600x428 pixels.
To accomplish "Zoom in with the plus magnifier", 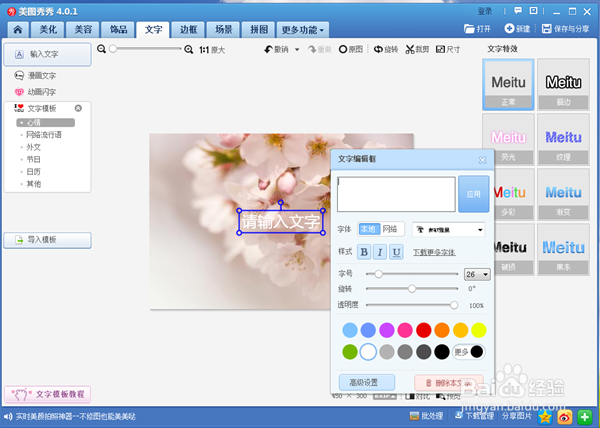I will pos(189,49).
